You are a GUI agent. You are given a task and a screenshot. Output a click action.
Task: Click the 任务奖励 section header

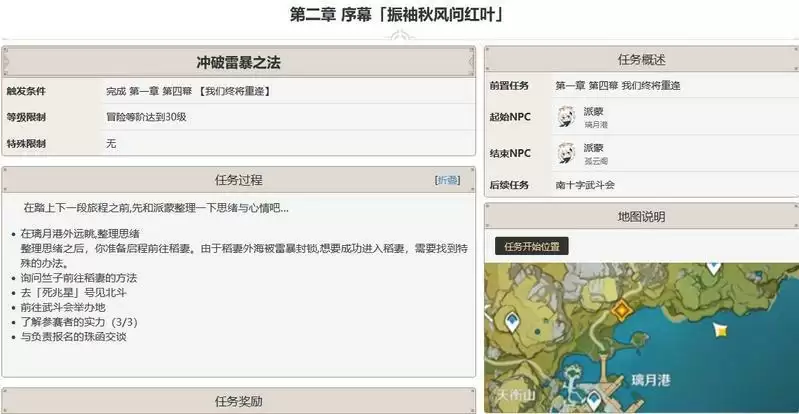pos(238,401)
